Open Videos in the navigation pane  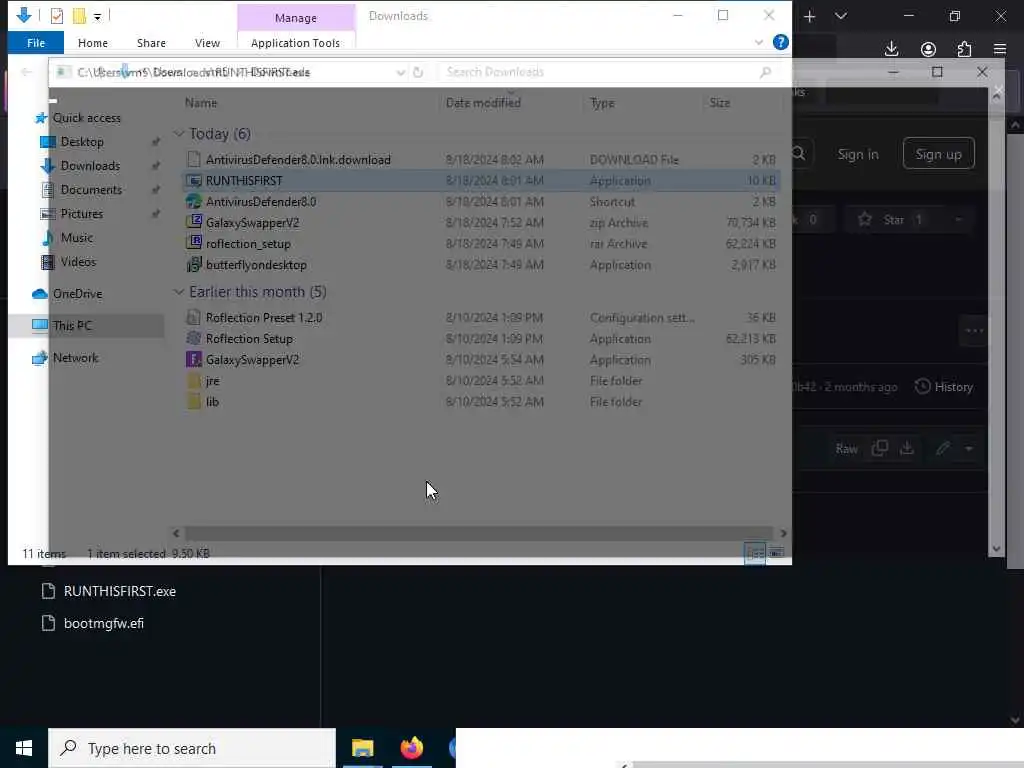pyautogui.click(x=78, y=262)
